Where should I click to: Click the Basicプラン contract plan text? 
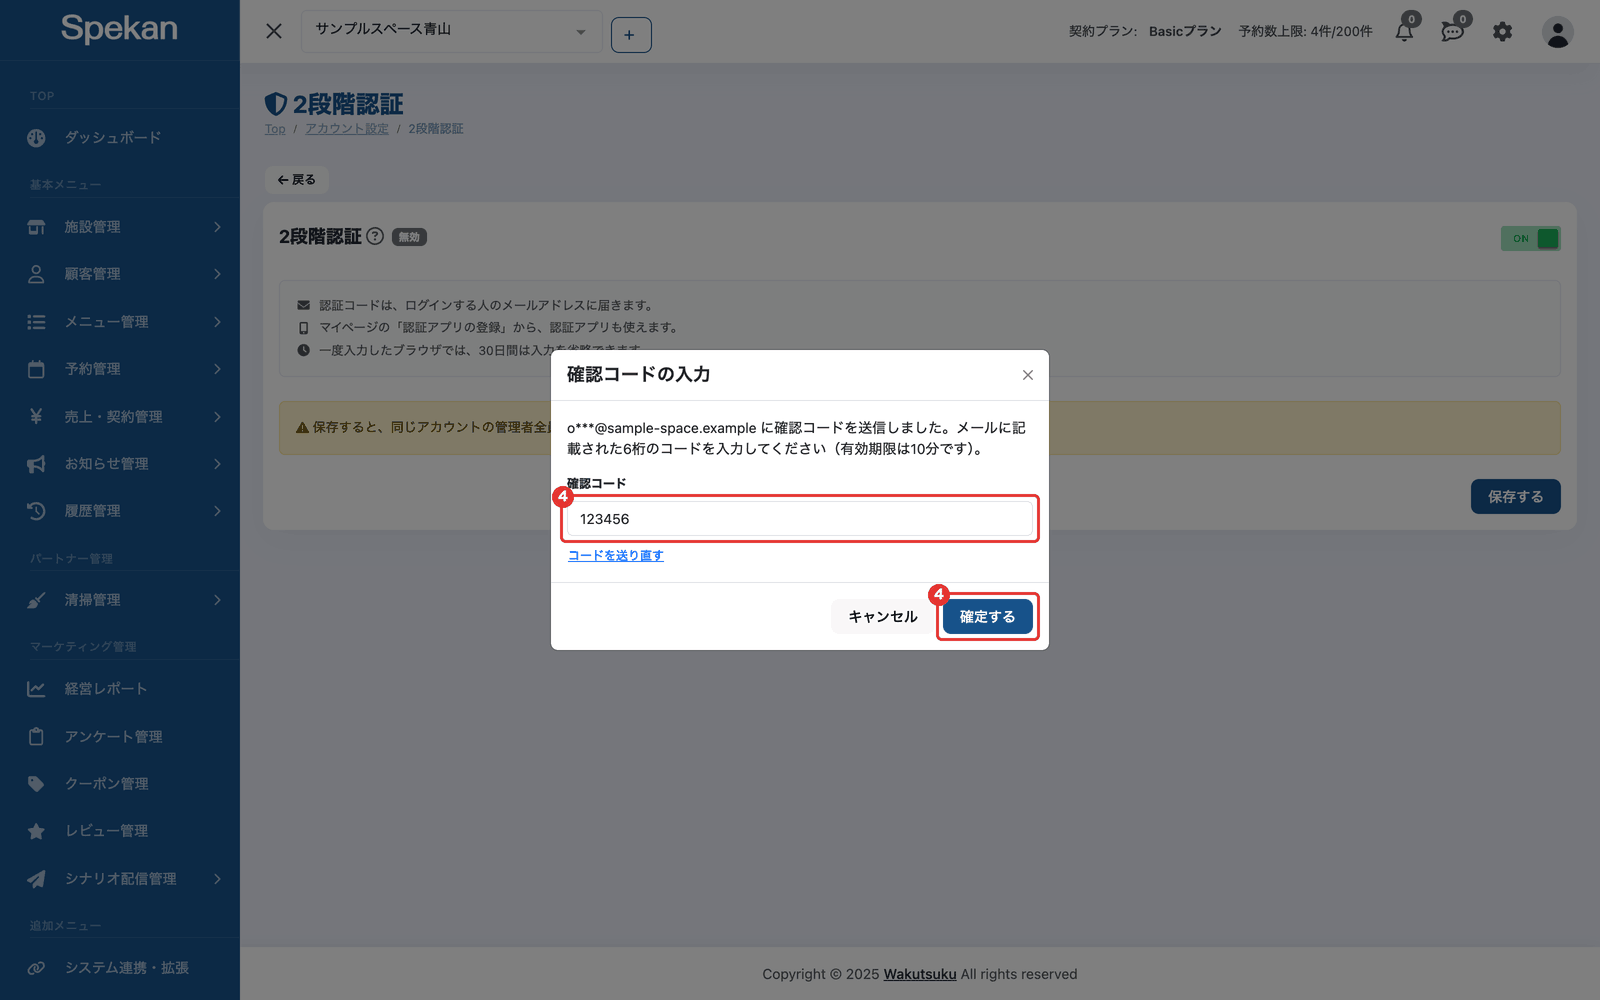point(1185,32)
